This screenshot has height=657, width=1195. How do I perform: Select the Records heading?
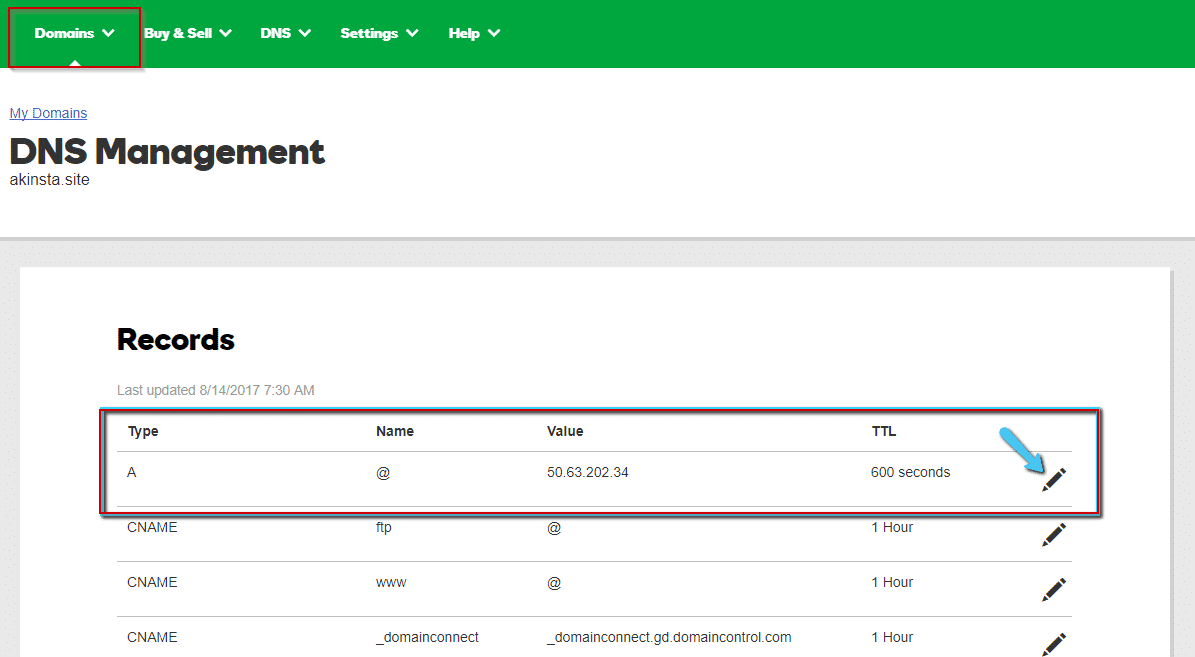[176, 340]
